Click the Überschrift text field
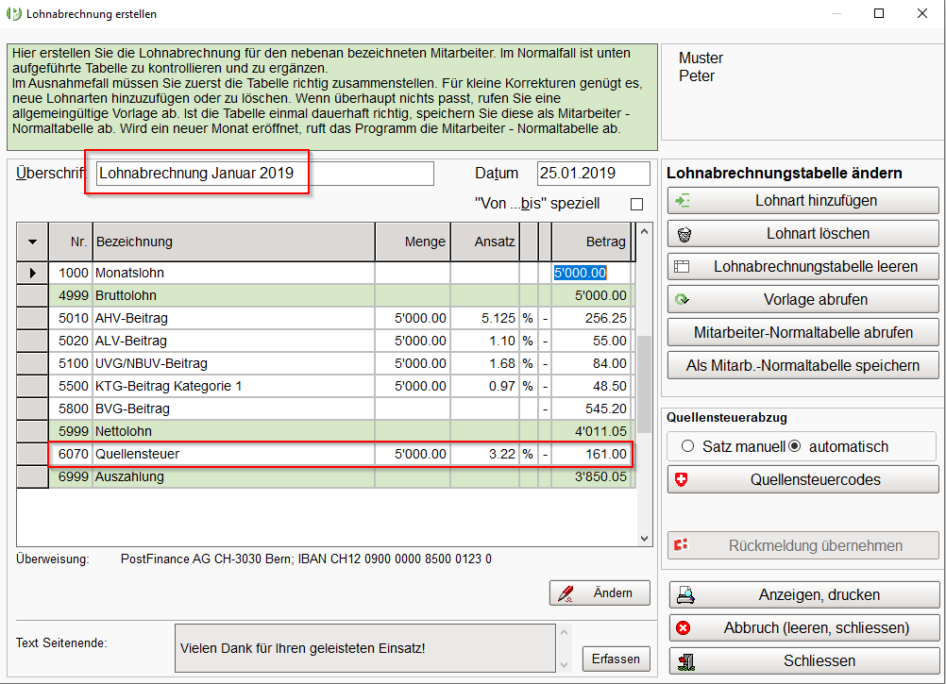This screenshot has height=684, width=946. [x=265, y=173]
